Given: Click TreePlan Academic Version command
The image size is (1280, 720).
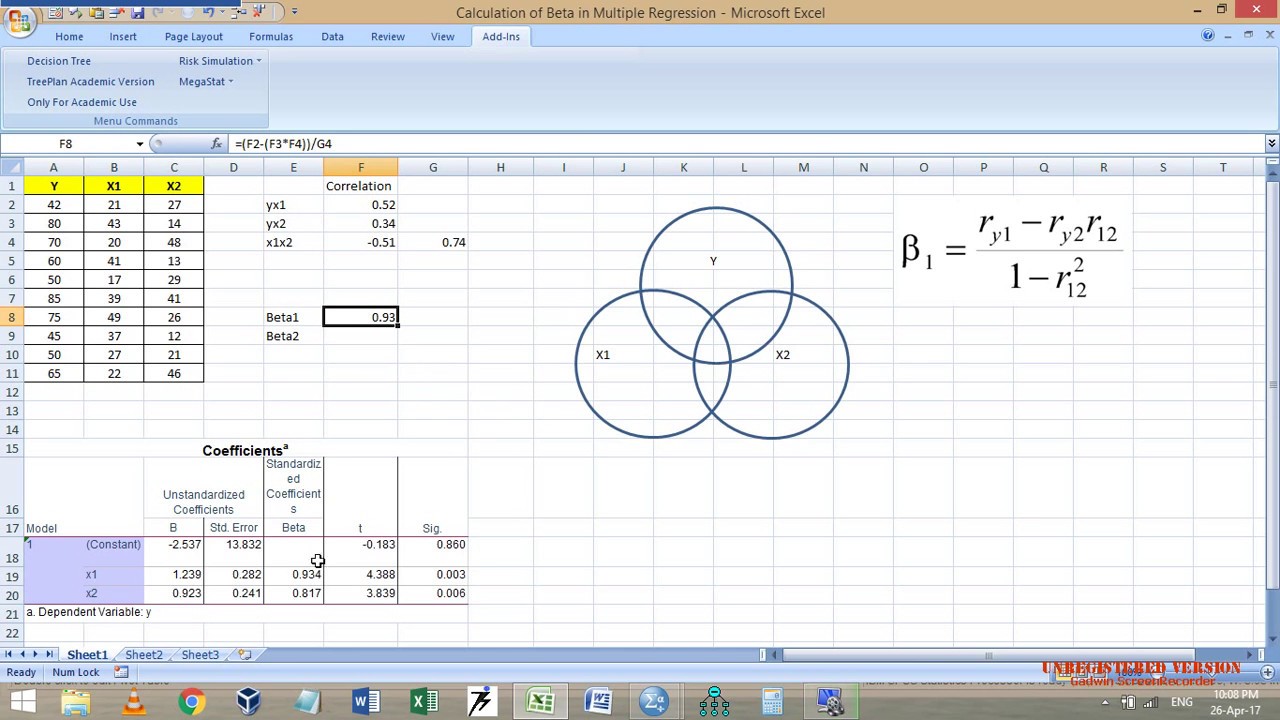Looking at the screenshot, I should coord(90,82).
